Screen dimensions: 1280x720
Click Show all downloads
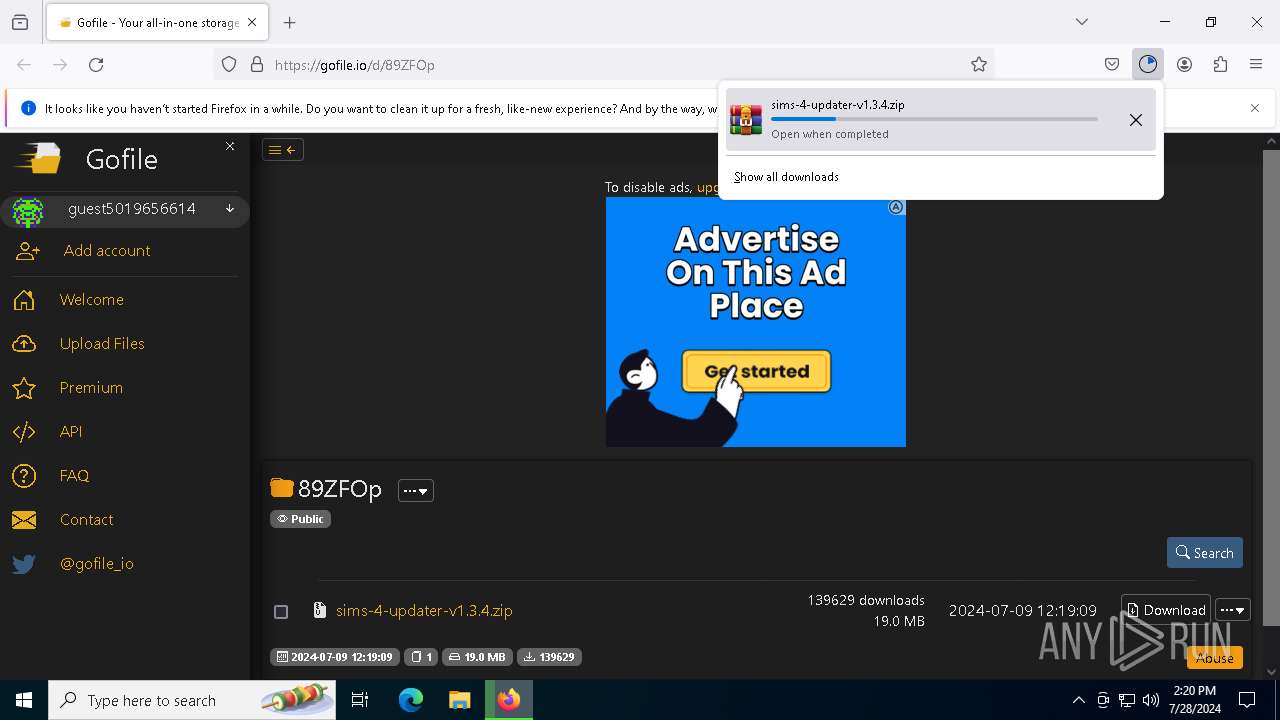[786, 177]
